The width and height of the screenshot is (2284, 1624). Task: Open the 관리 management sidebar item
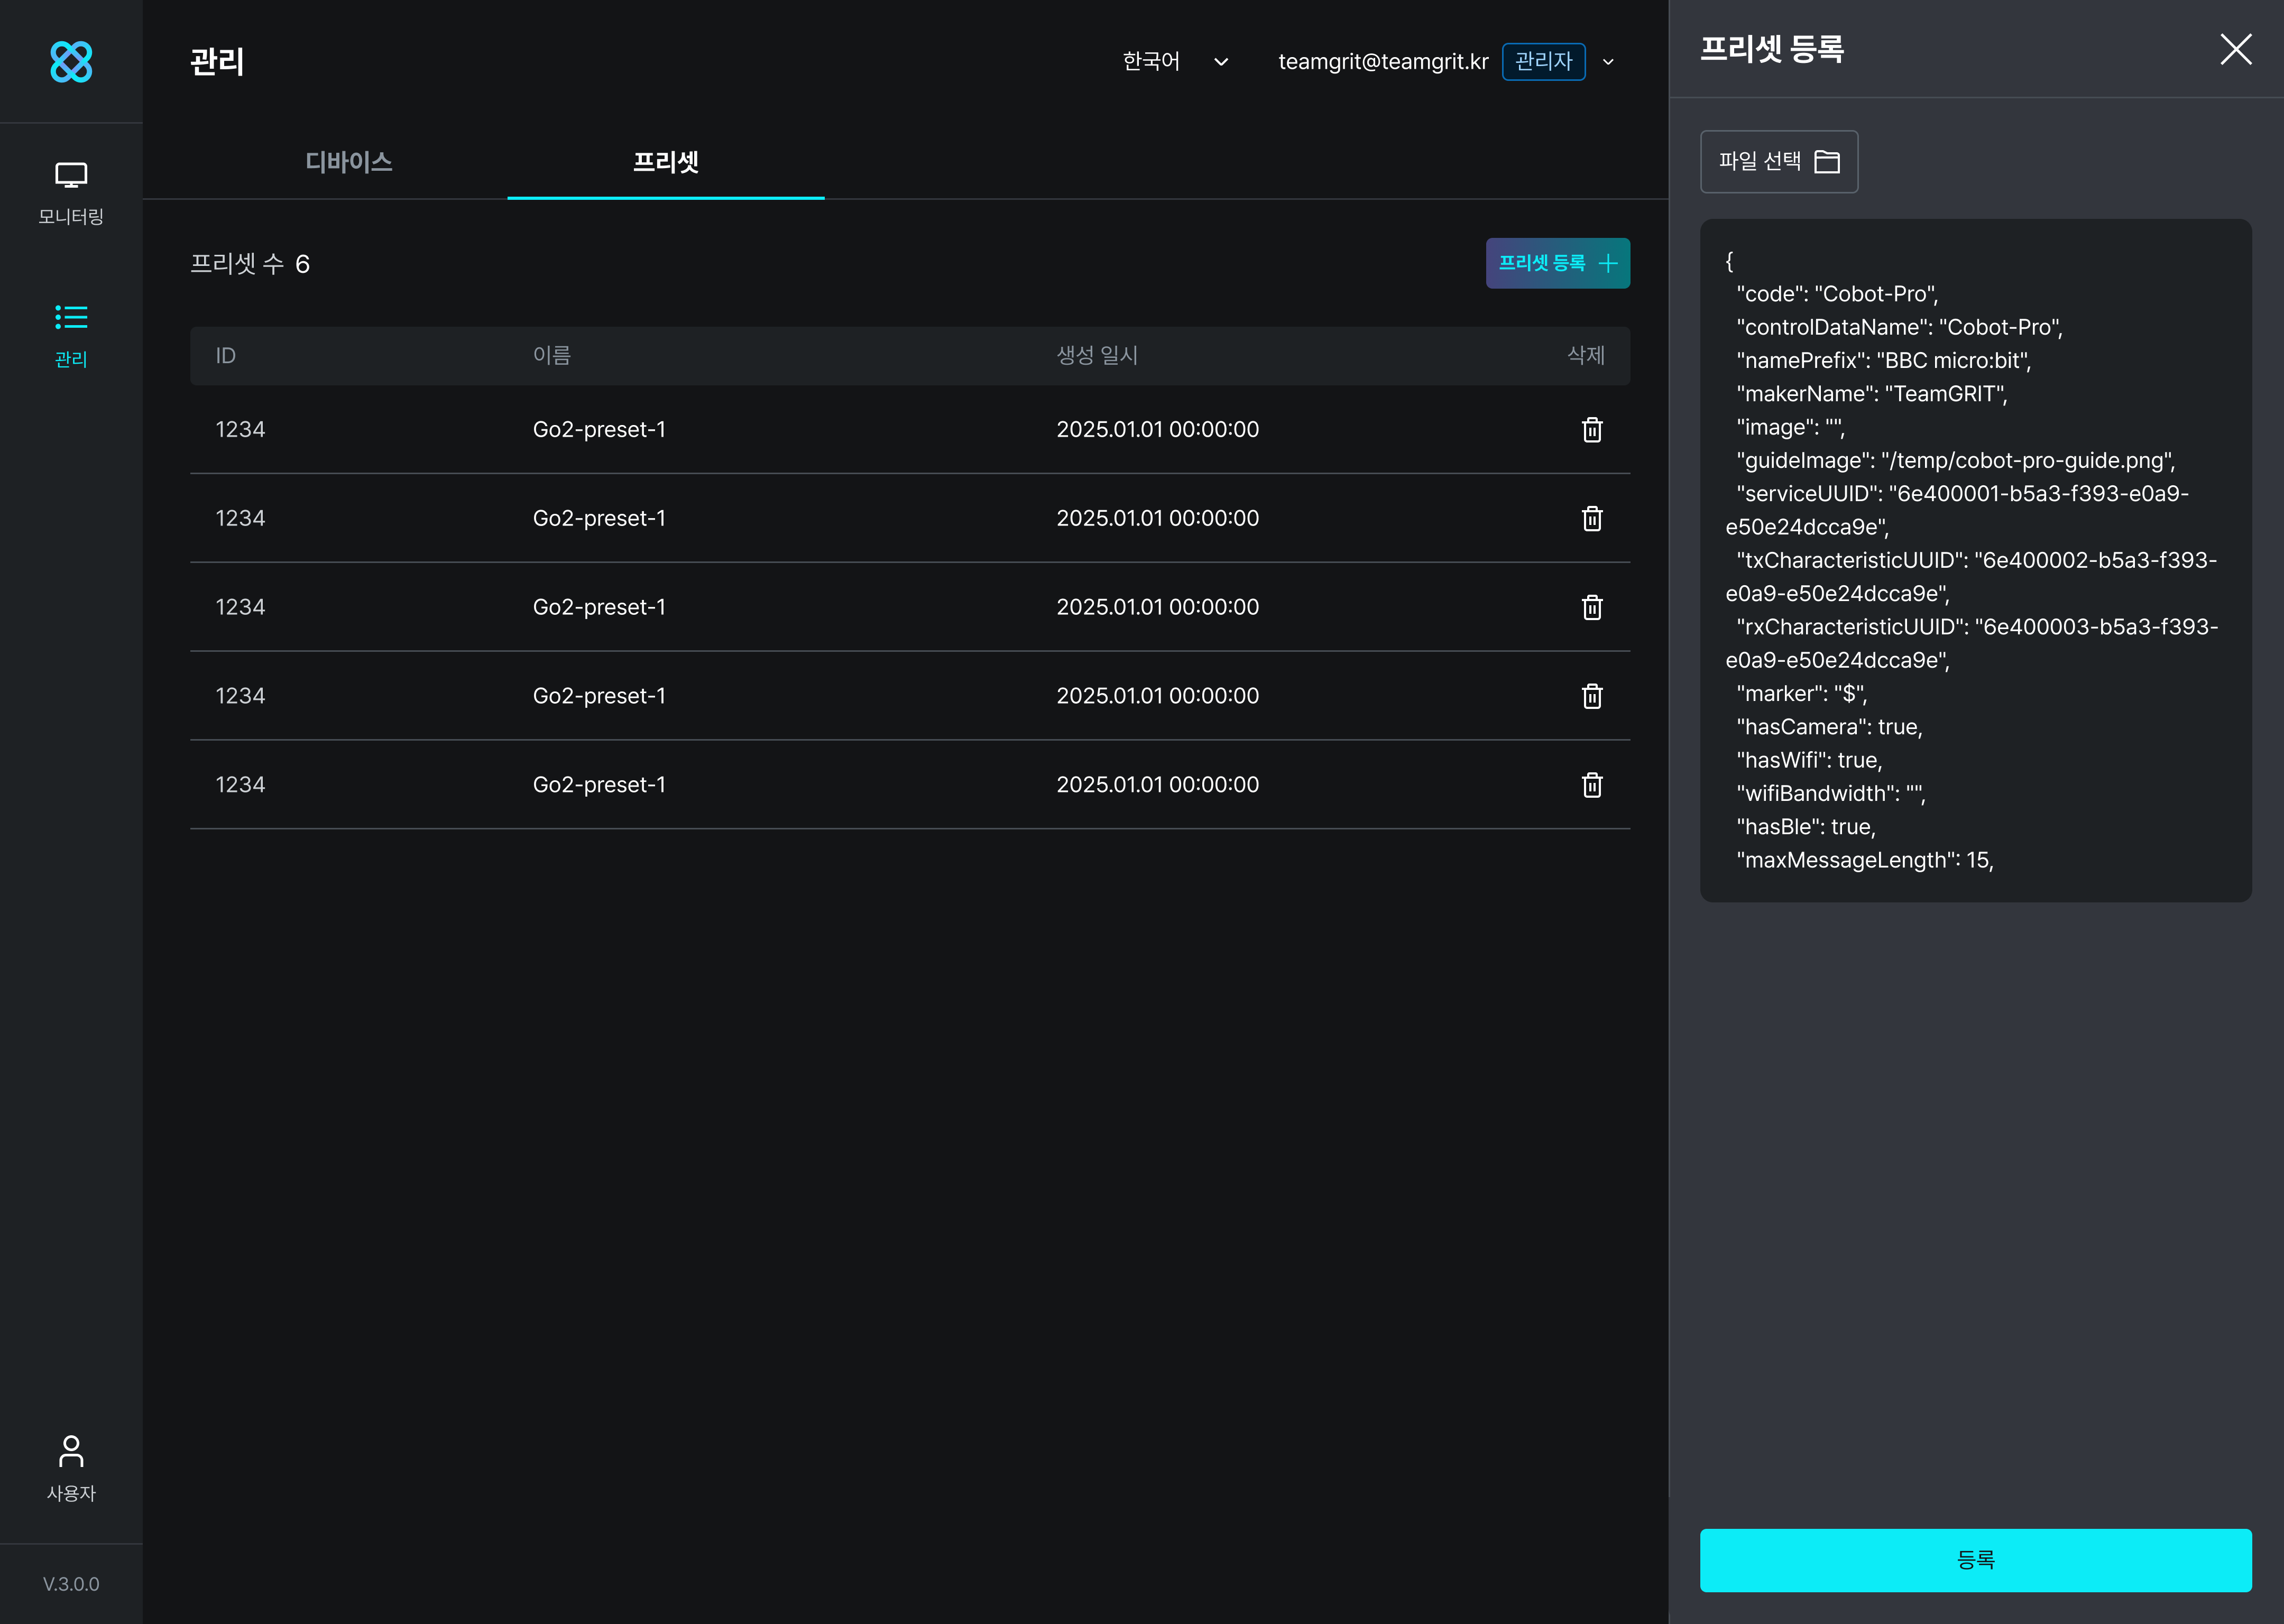pyautogui.click(x=71, y=336)
